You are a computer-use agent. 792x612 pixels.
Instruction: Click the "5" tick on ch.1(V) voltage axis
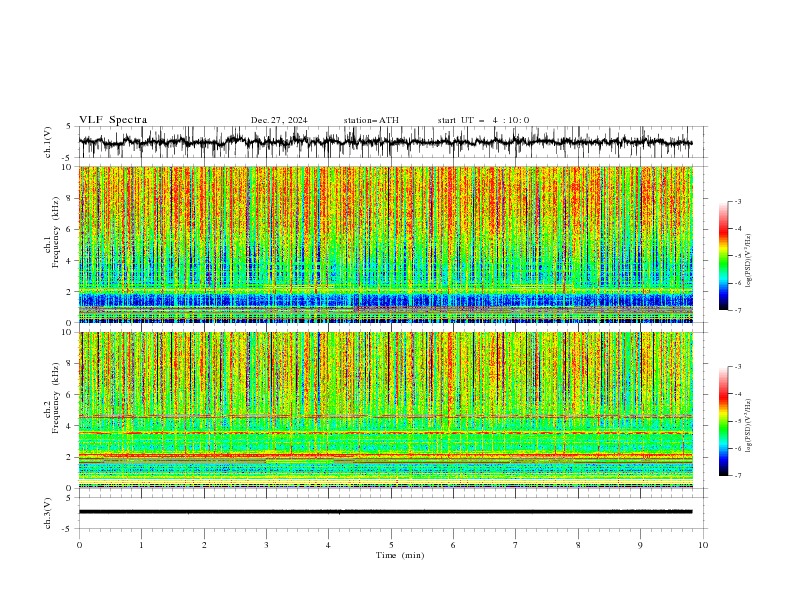point(69,126)
